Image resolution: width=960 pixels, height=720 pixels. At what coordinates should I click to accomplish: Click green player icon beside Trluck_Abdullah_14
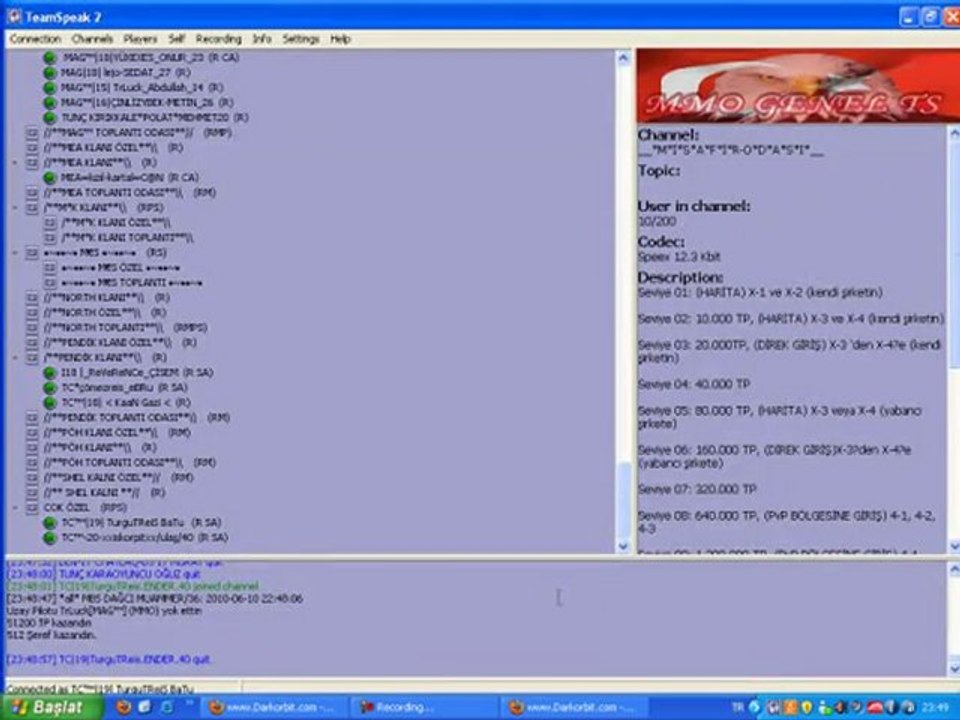50,88
